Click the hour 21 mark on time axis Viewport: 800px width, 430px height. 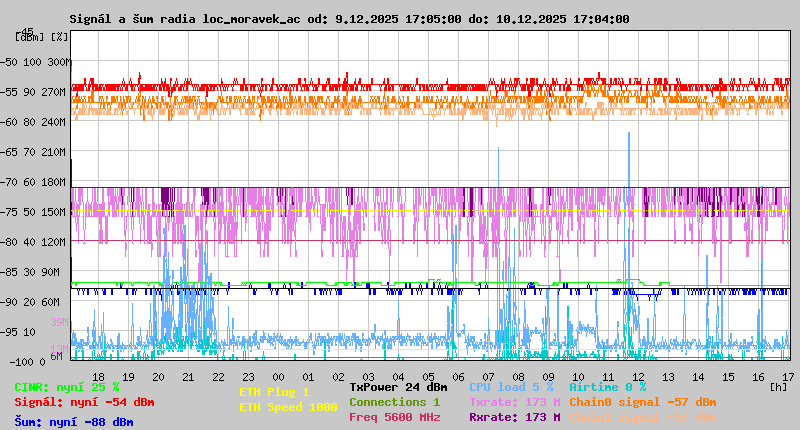tap(188, 377)
